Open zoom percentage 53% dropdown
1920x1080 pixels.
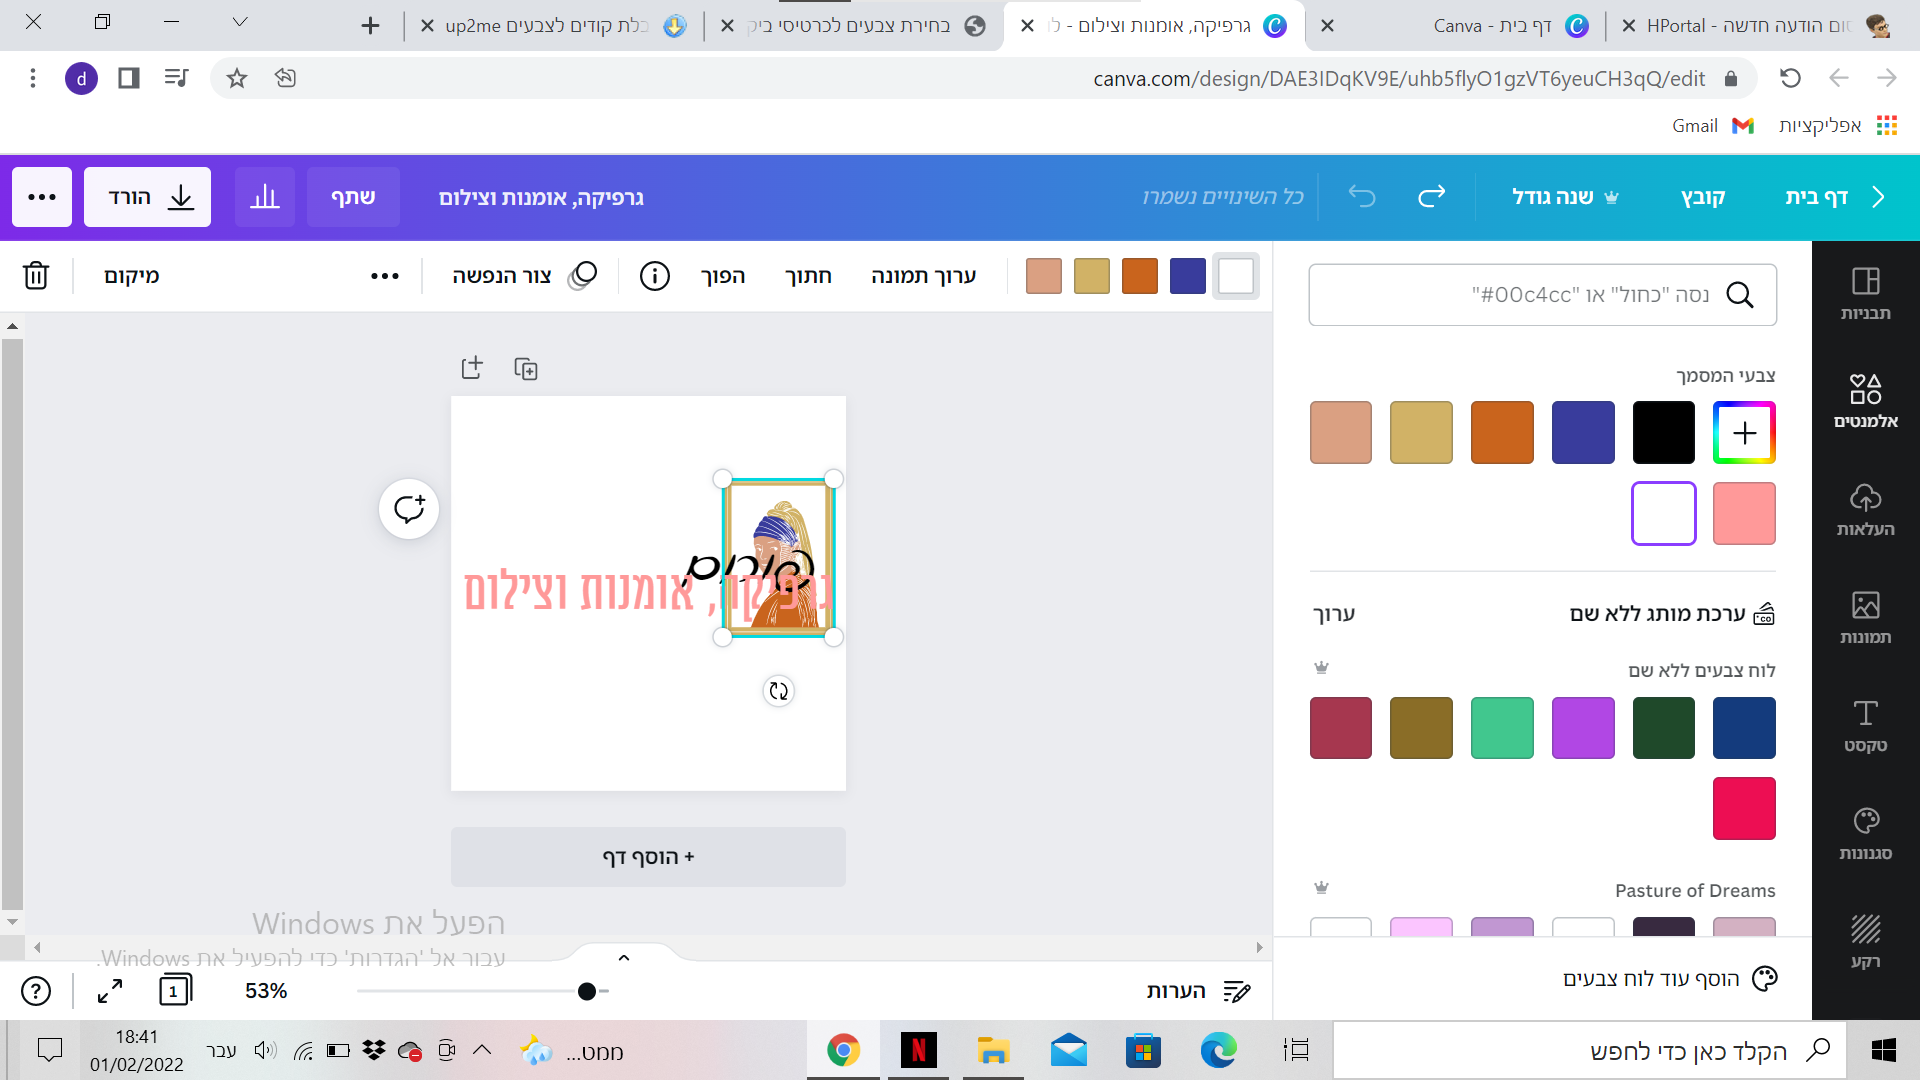click(x=266, y=991)
